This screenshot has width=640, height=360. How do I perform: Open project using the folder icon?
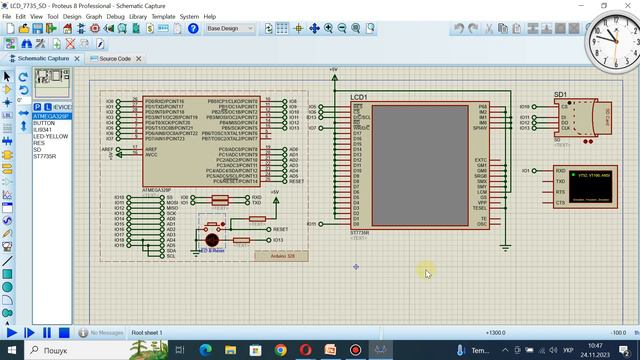pyautogui.click(x=24, y=29)
